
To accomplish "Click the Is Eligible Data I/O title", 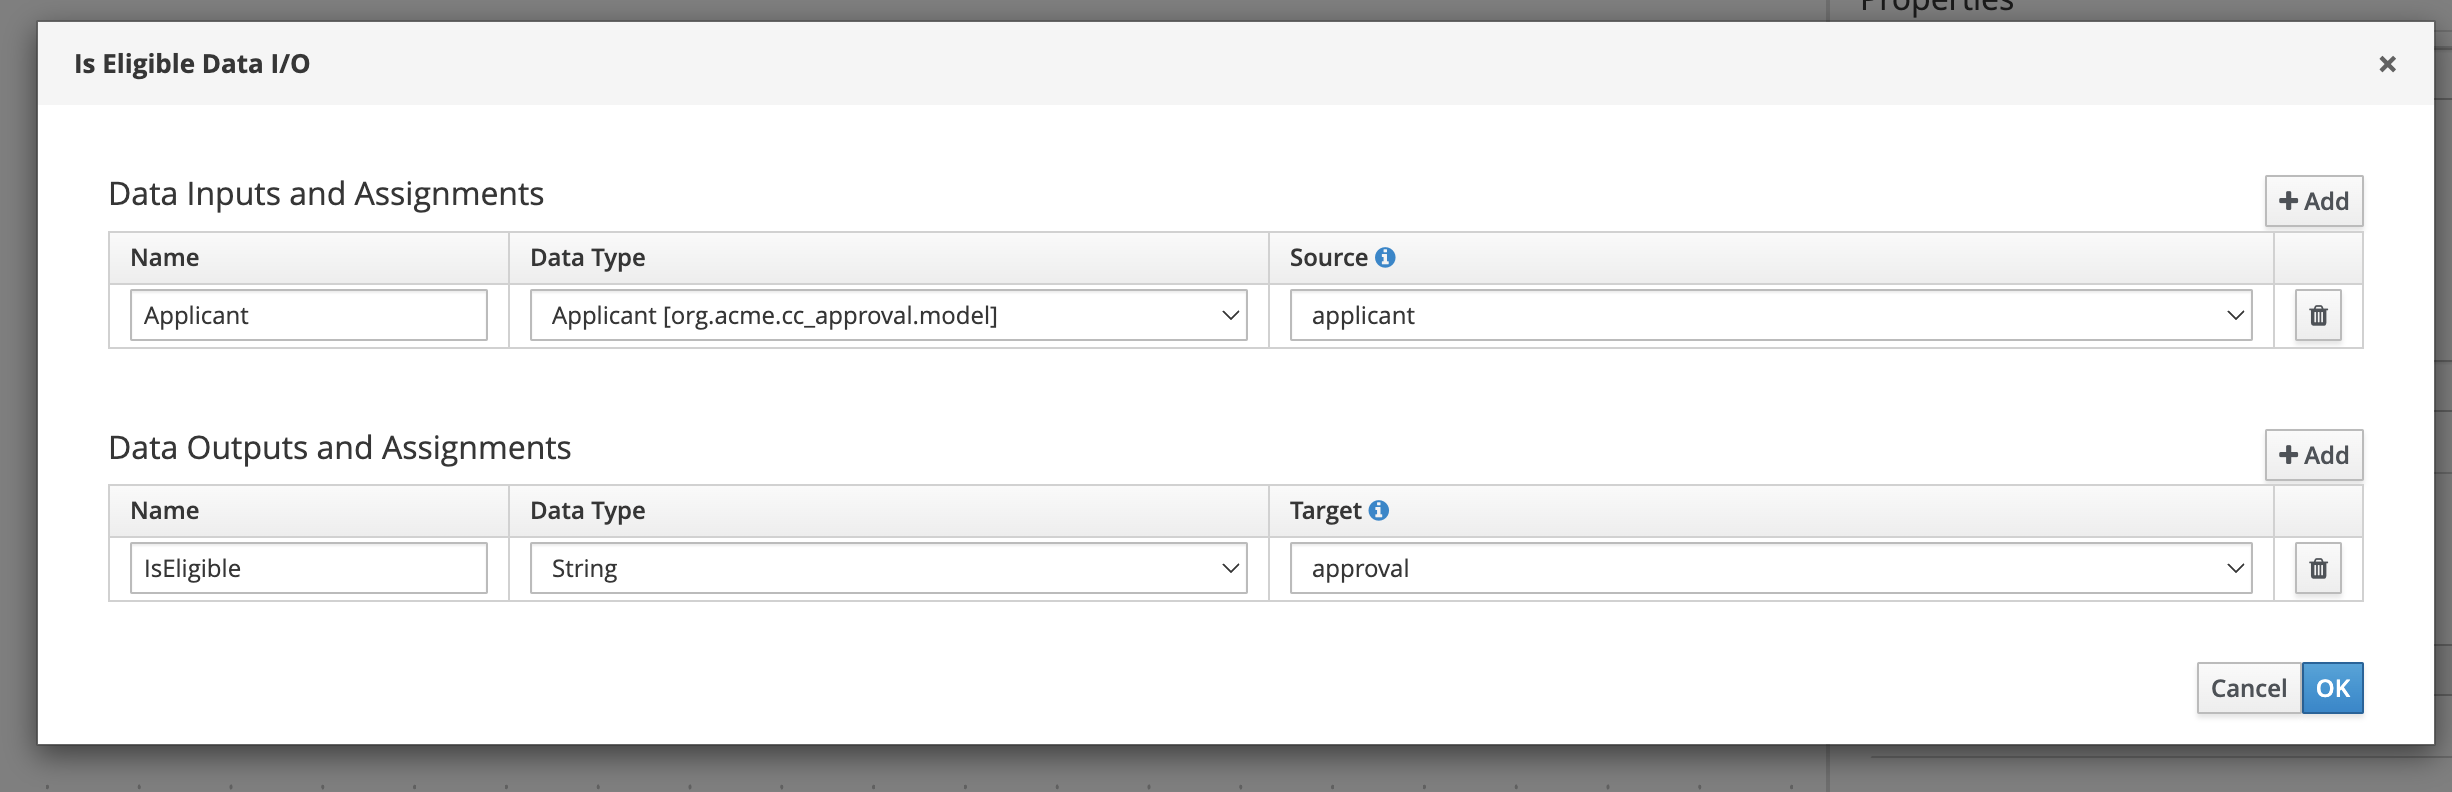I will 192,64.
